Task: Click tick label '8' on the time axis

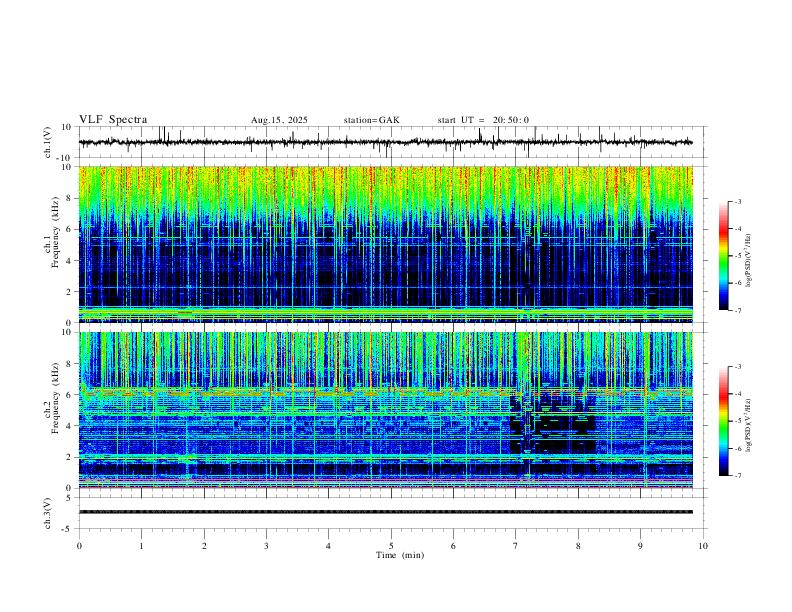Action: click(578, 546)
